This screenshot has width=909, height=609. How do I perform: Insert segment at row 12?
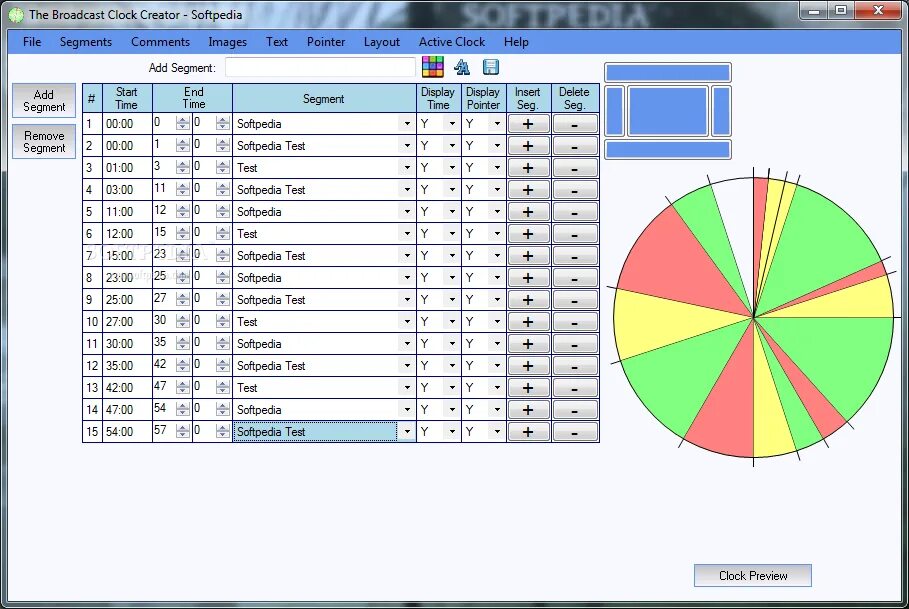[x=529, y=366]
